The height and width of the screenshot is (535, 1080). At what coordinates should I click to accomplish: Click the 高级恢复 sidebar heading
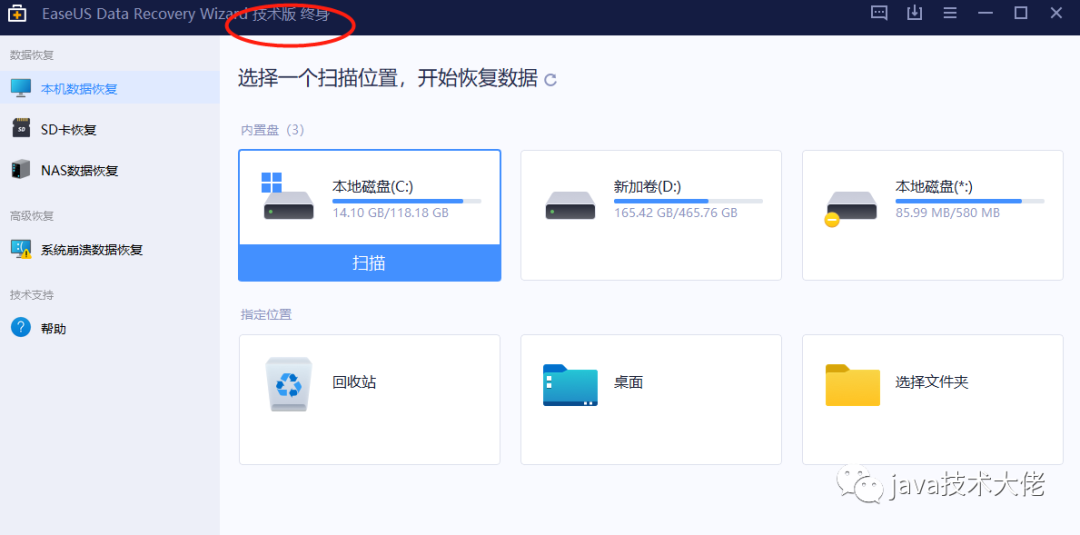pyautogui.click(x=32, y=216)
